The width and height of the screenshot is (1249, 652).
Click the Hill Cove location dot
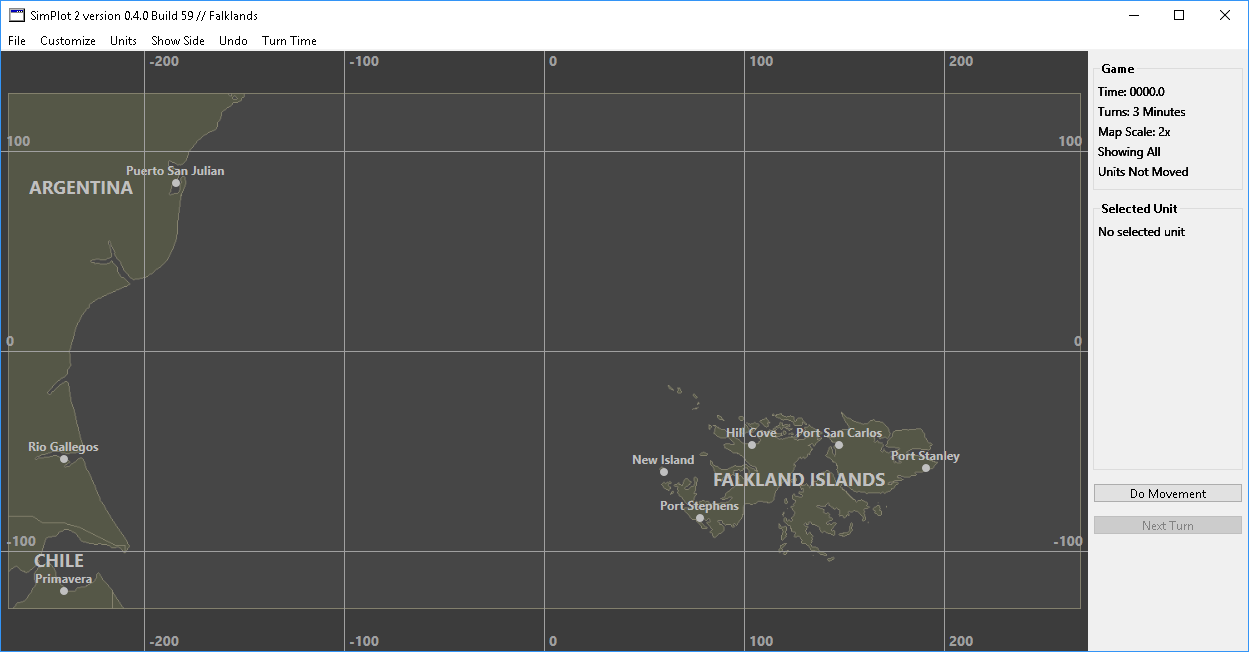click(752, 445)
